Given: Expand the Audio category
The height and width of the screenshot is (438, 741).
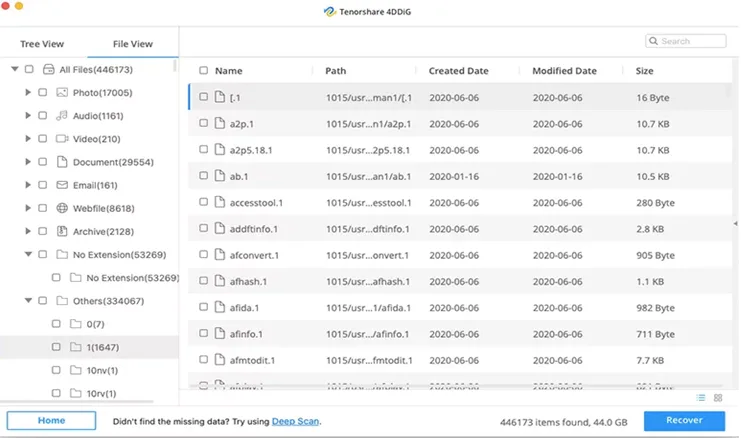Looking at the screenshot, I should click(x=28, y=115).
